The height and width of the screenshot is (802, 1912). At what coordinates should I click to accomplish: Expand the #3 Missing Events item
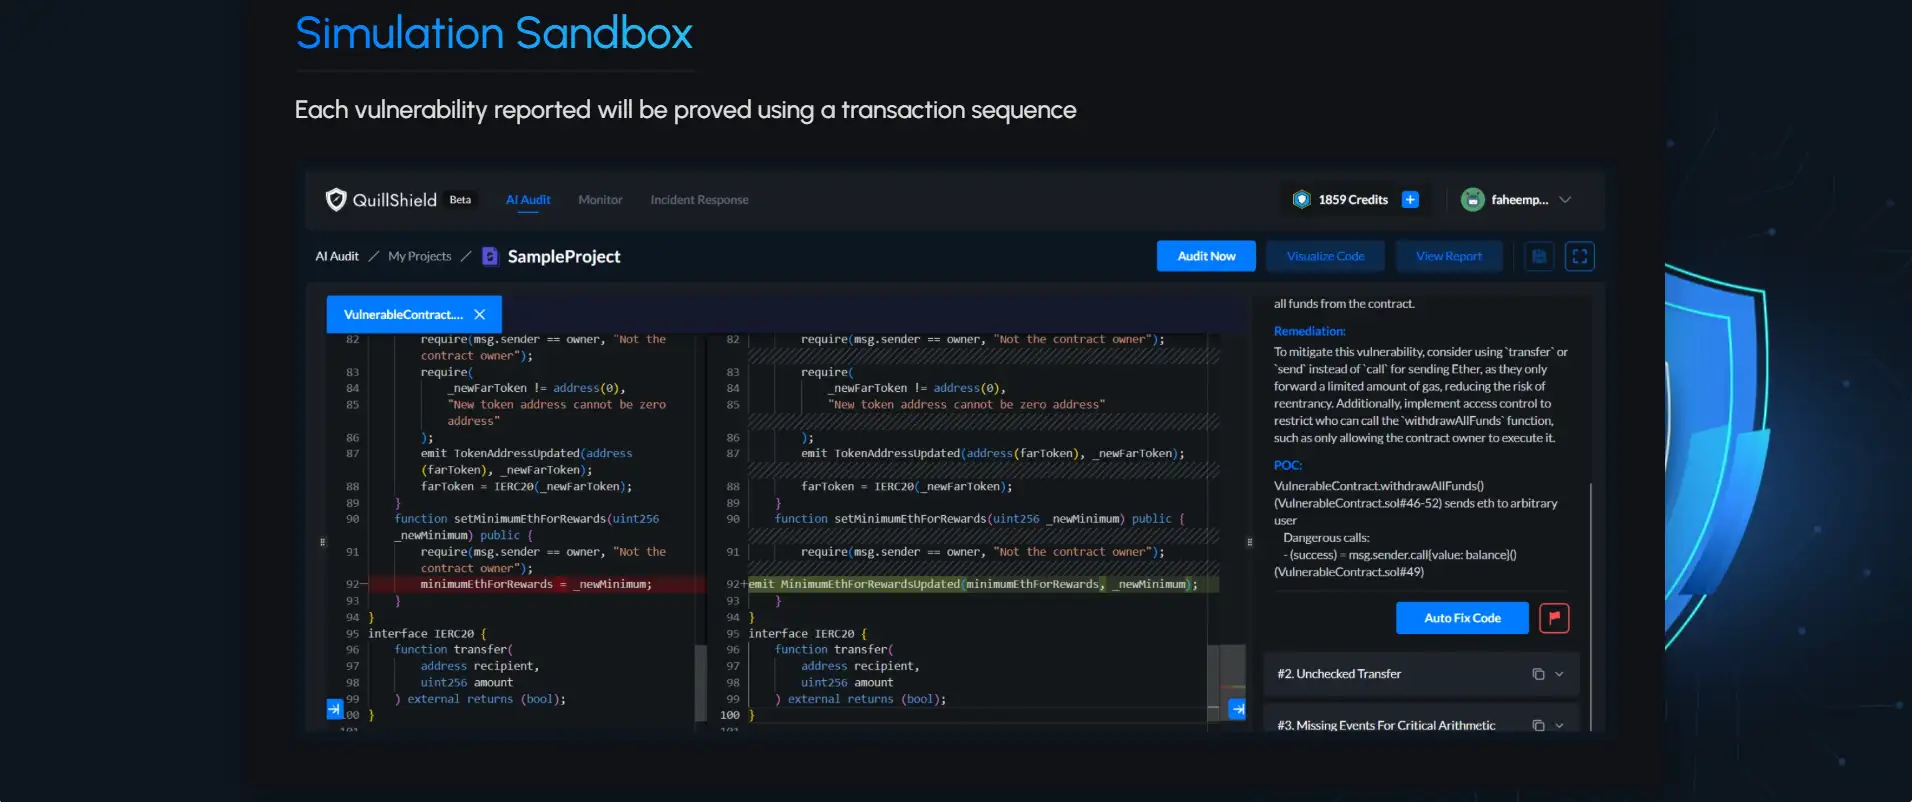[1559, 725]
